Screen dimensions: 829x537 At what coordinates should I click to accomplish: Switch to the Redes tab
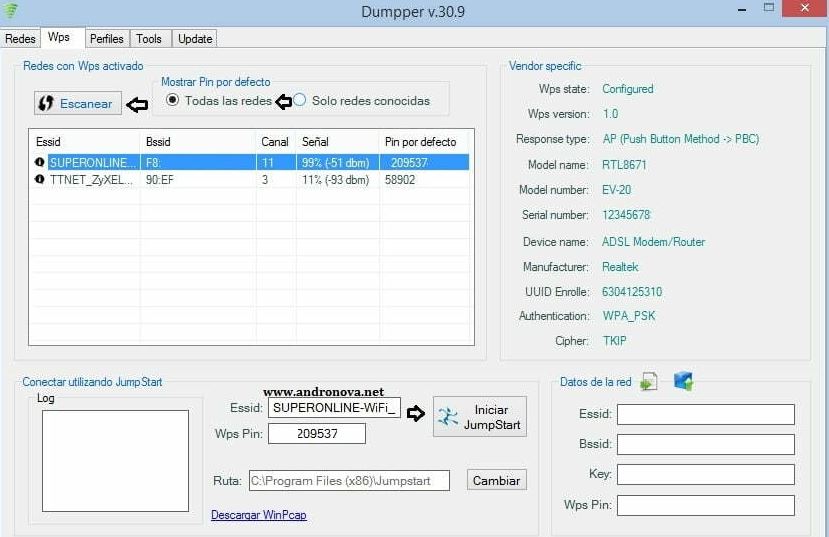20,39
